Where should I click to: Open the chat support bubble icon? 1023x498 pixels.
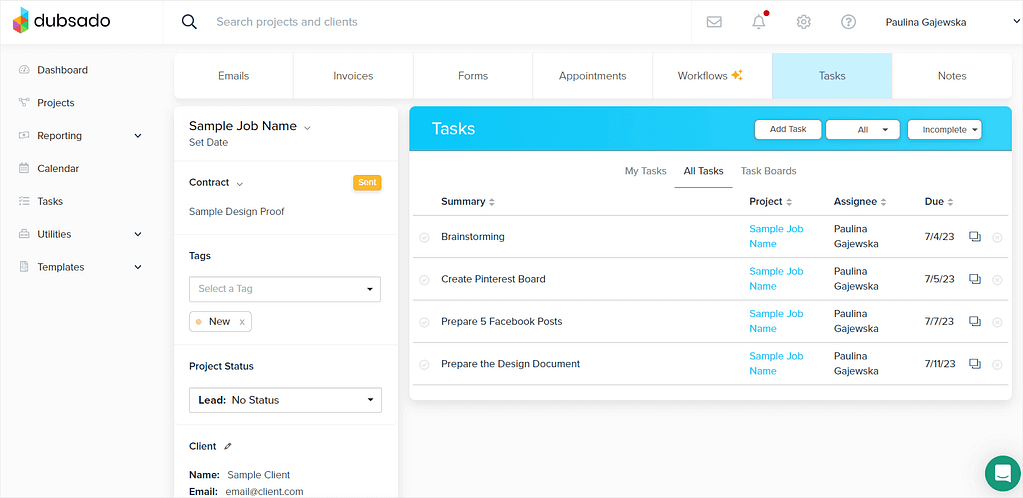tap(1003, 473)
